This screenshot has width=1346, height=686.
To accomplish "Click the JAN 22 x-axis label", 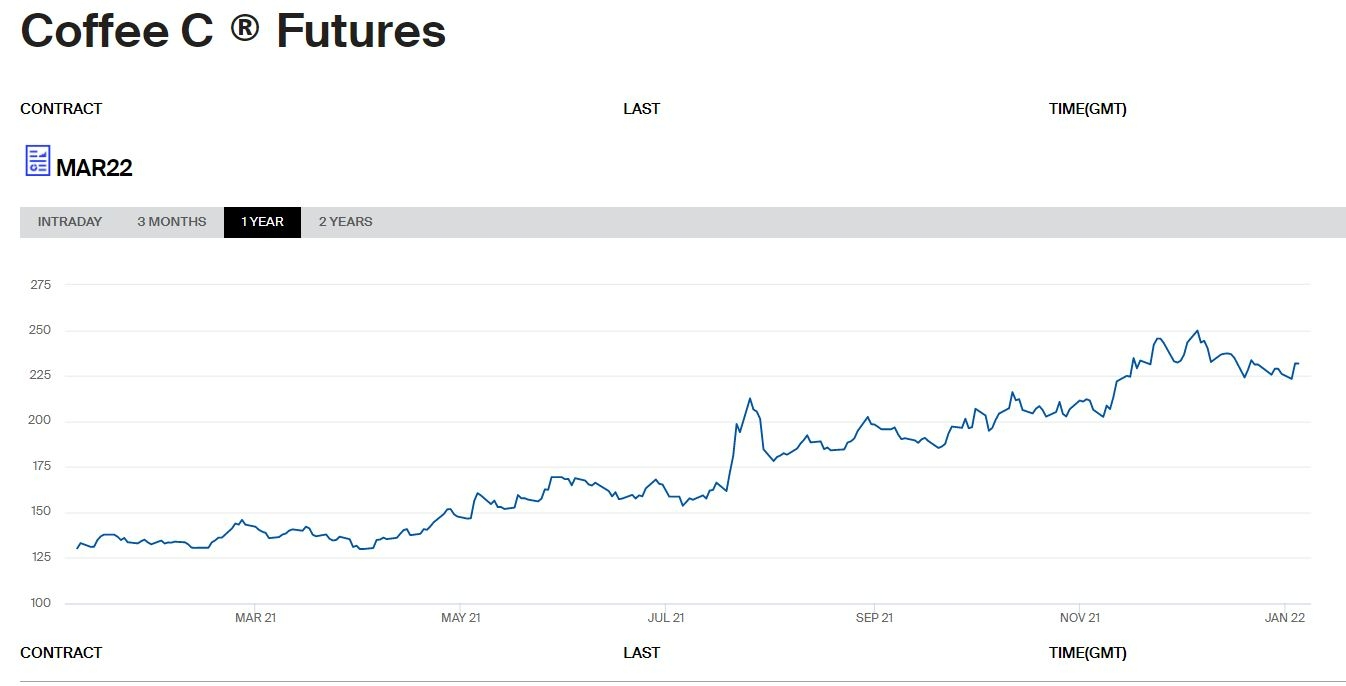I will coord(1285,618).
